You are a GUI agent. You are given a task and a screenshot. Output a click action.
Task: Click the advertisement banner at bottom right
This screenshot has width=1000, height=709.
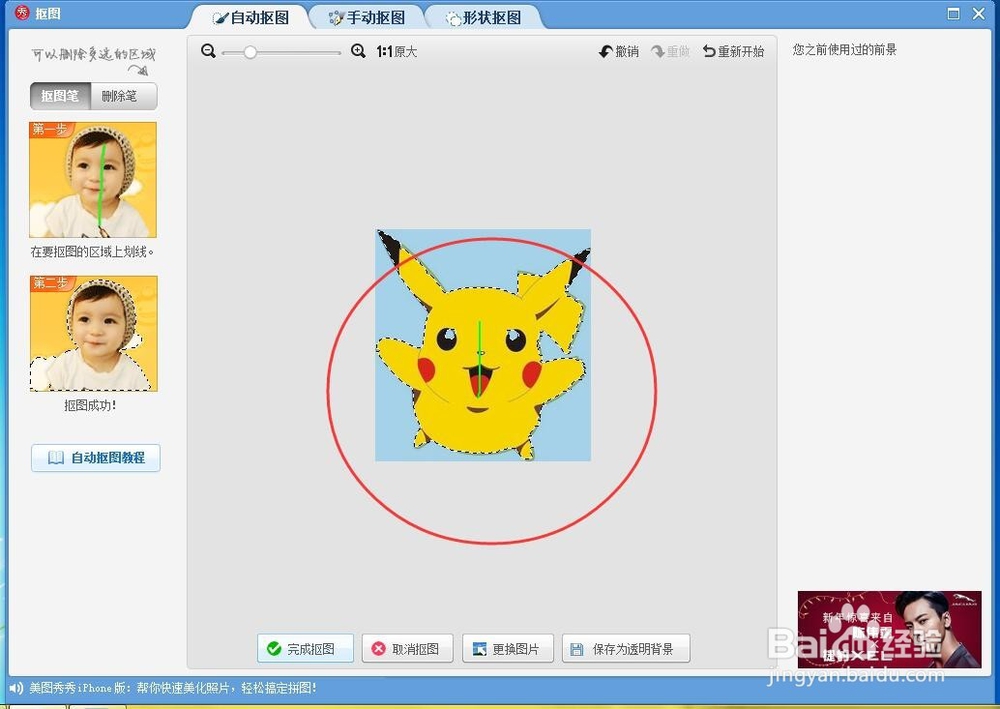(x=890, y=629)
